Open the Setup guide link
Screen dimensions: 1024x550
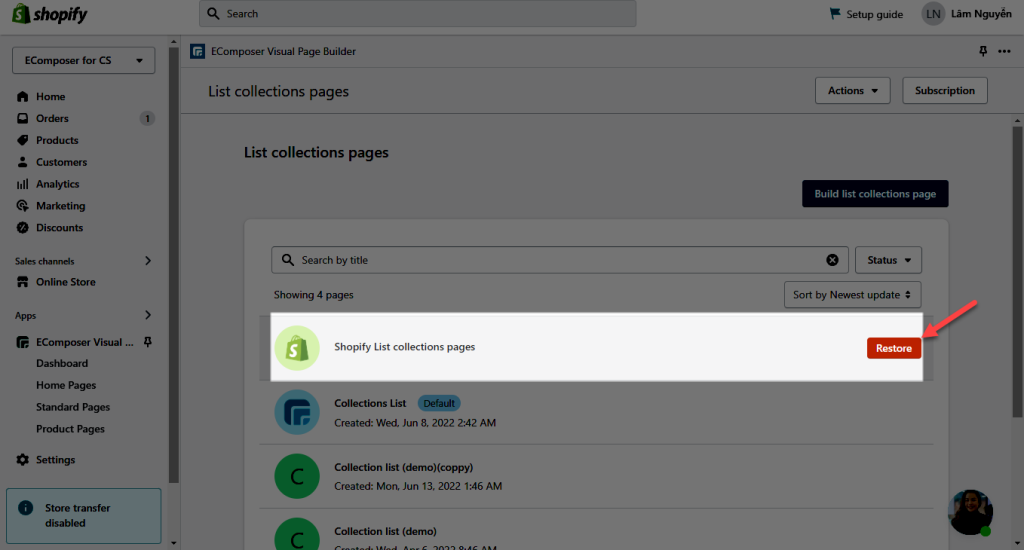(x=874, y=14)
